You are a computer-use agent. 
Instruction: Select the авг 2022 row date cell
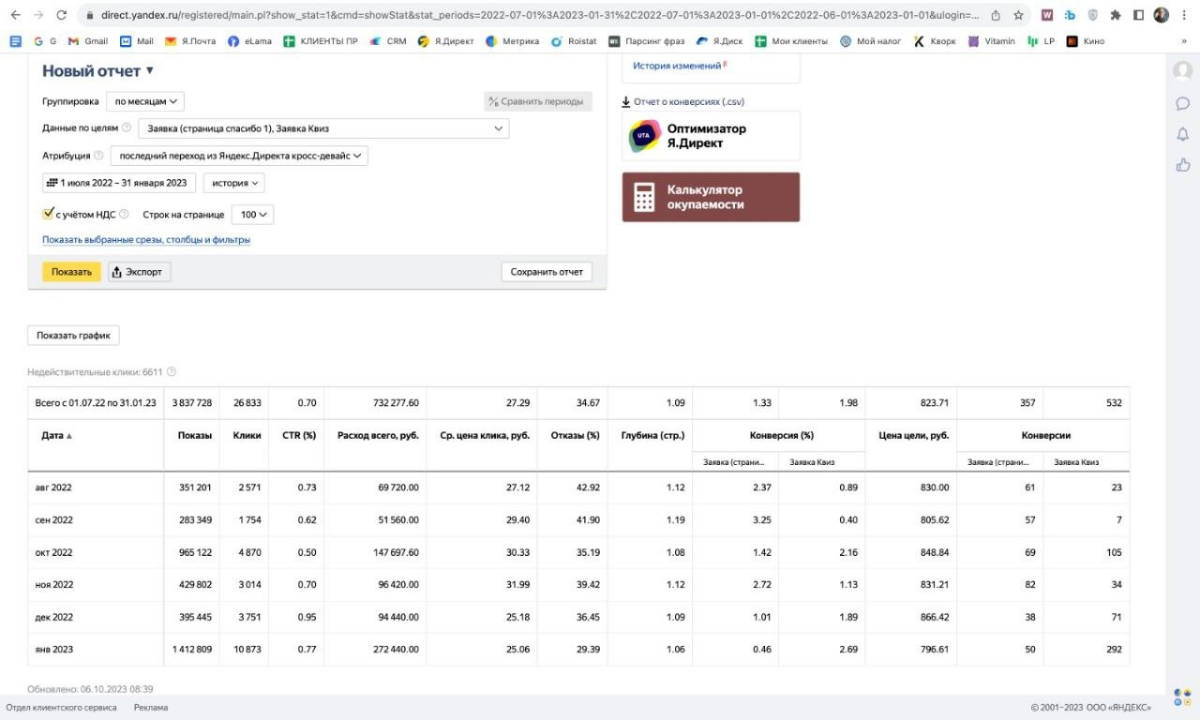pos(95,487)
